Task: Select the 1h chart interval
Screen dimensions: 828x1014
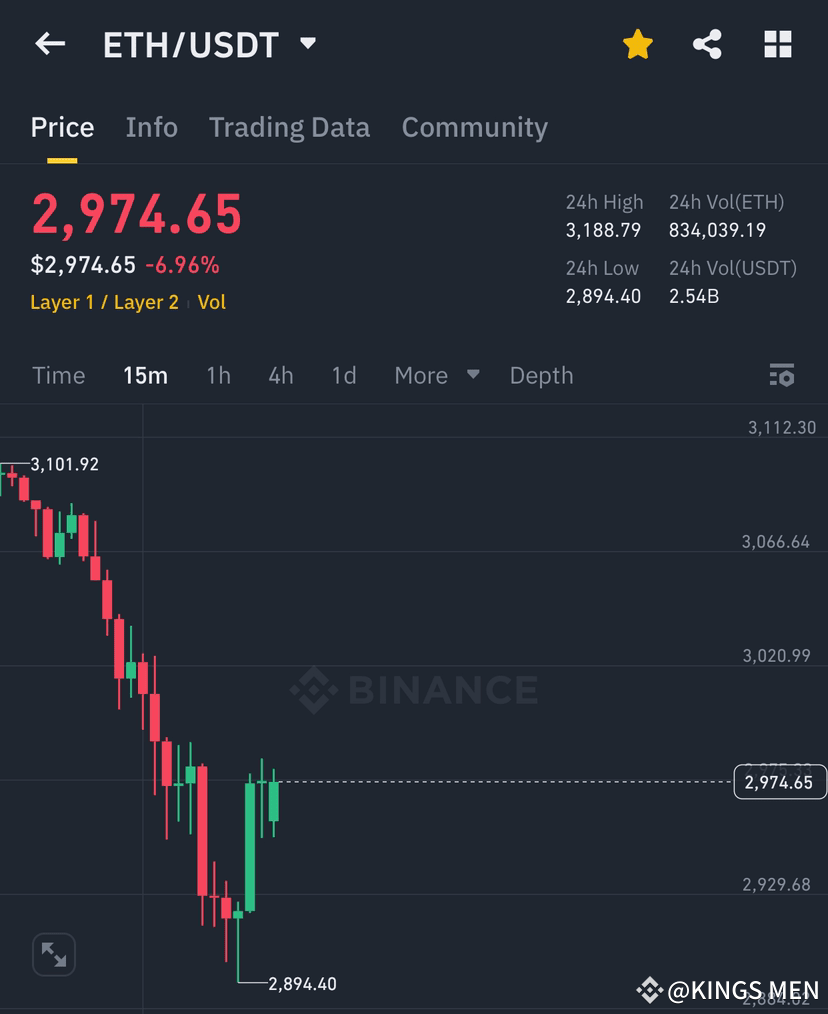Action: pyautogui.click(x=218, y=375)
